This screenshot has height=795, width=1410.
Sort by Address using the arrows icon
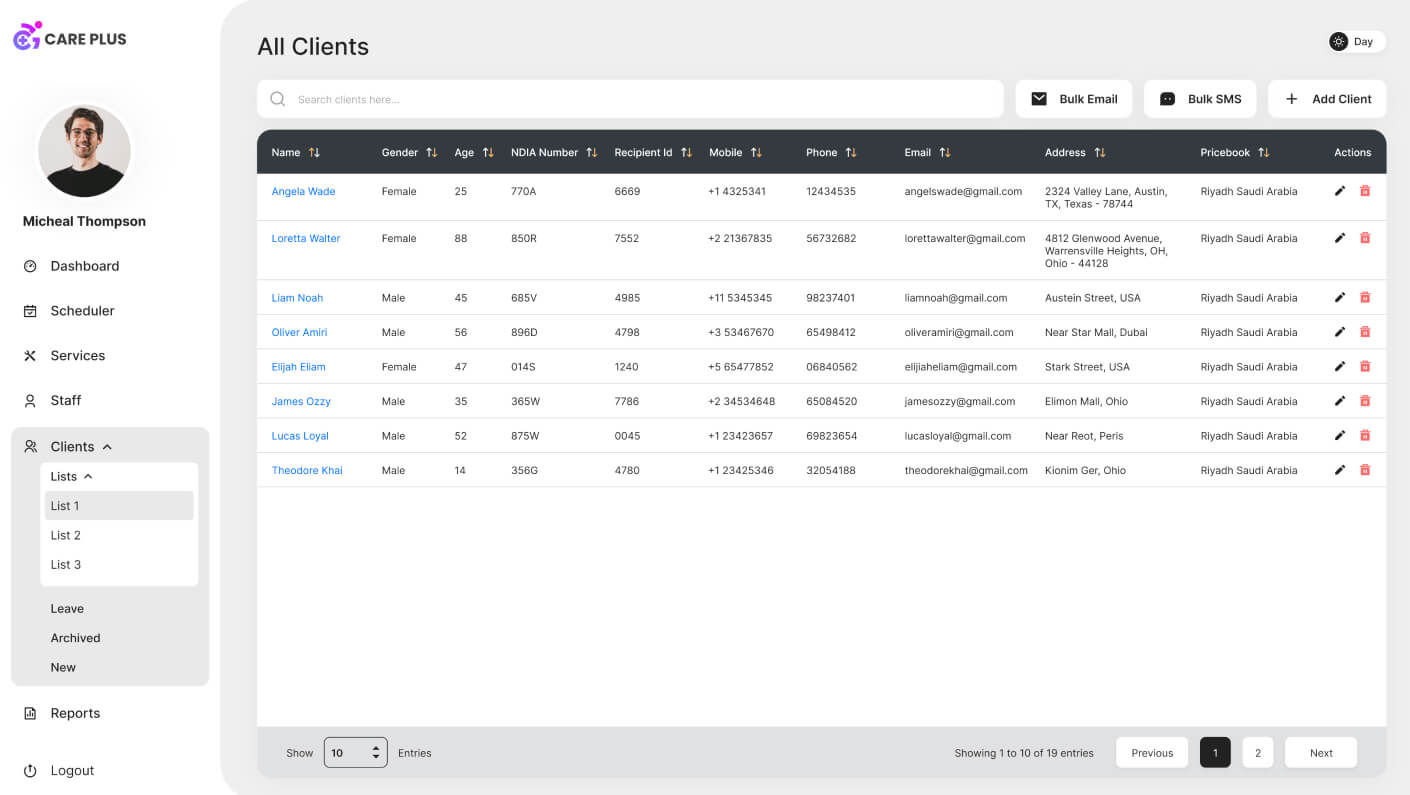(x=1099, y=152)
